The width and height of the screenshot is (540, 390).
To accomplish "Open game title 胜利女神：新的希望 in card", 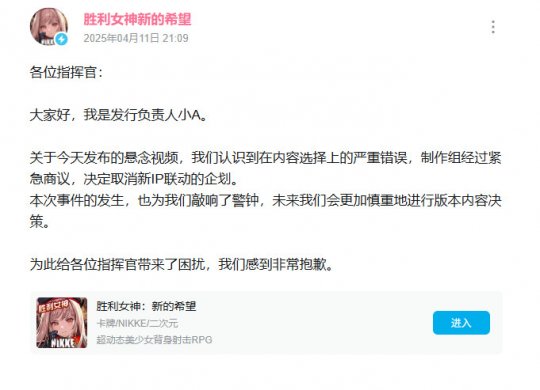I will (146, 306).
